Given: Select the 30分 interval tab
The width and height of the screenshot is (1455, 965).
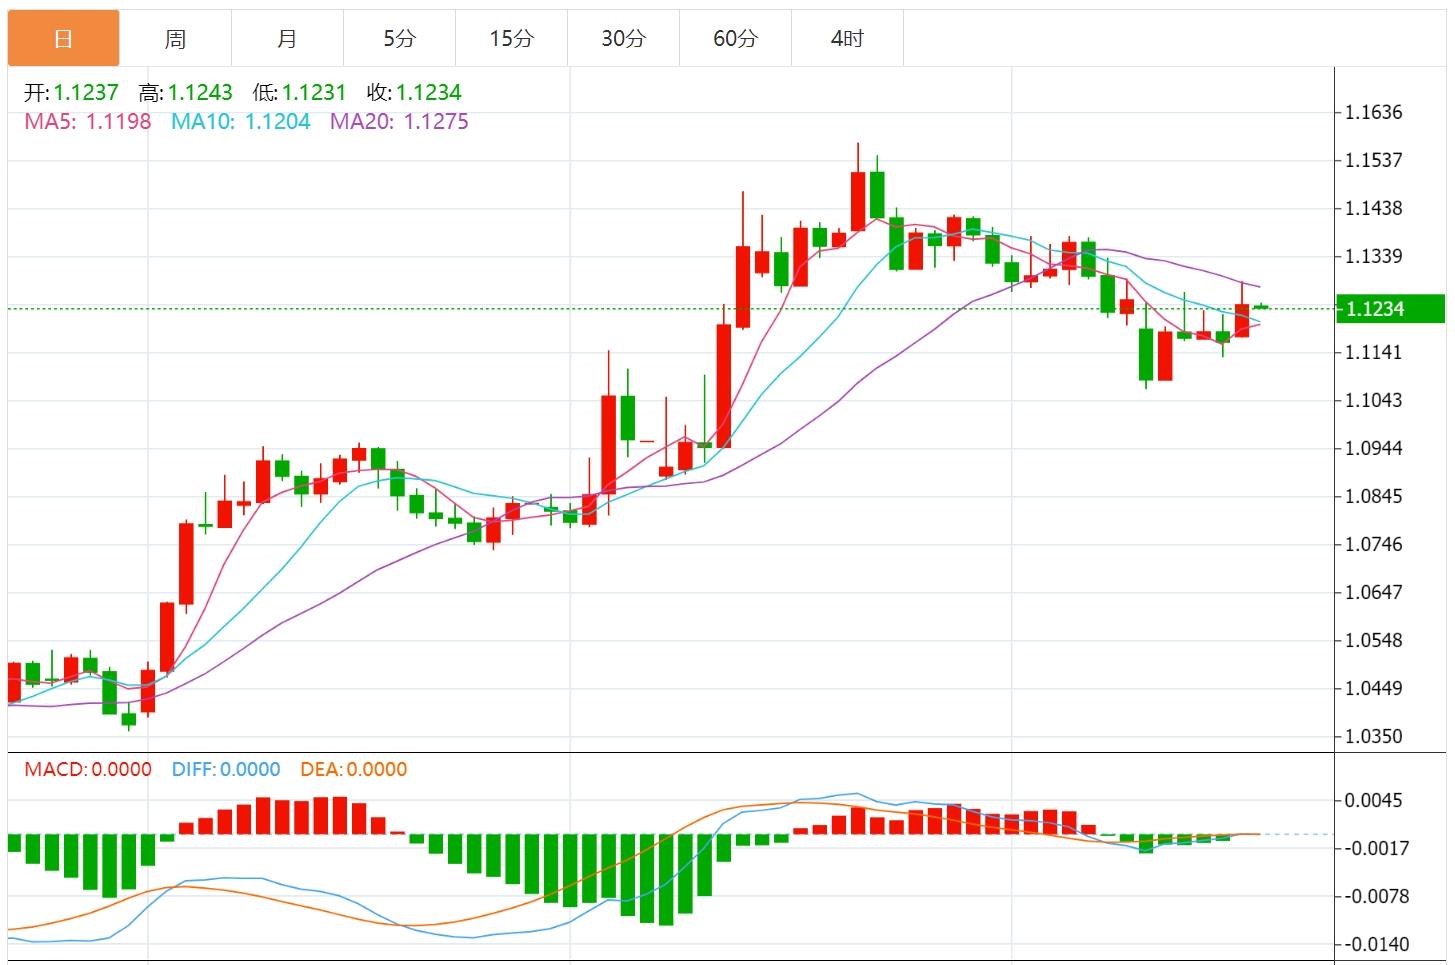Looking at the screenshot, I should pyautogui.click(x=623, y=39).
